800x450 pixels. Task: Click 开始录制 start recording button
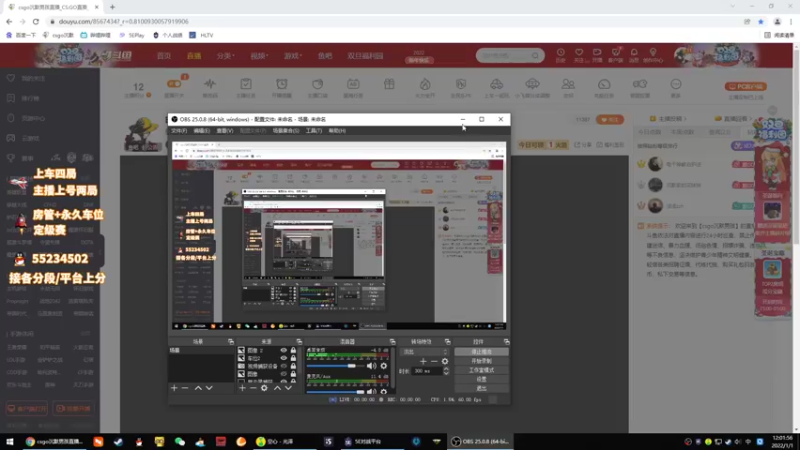(481, 361)
